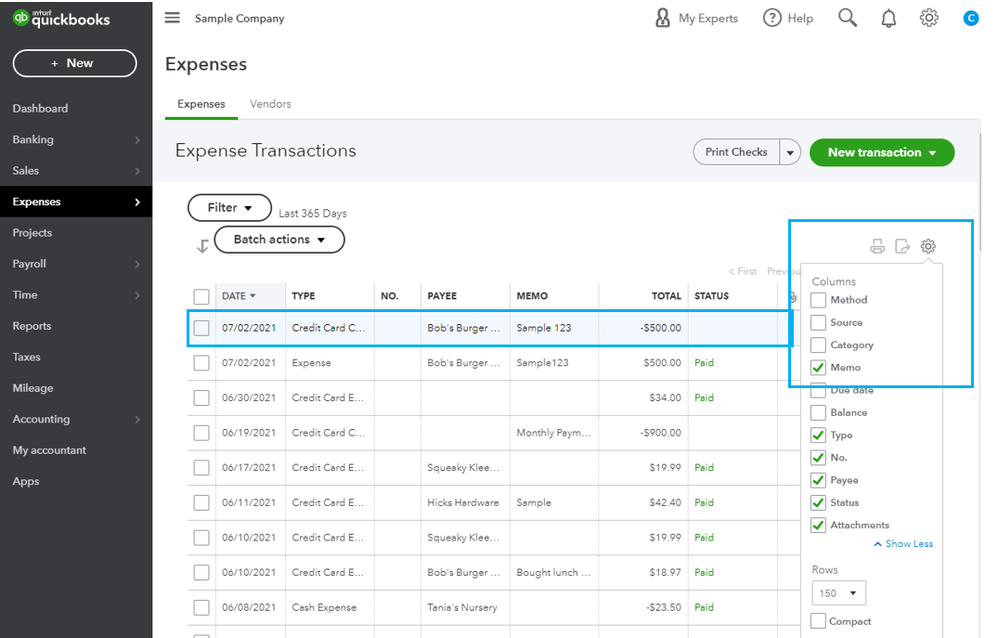Tick the select-all checkbox in table header
Image resolution: width=998 pixels, height=638 pixels.
point(201,296)
